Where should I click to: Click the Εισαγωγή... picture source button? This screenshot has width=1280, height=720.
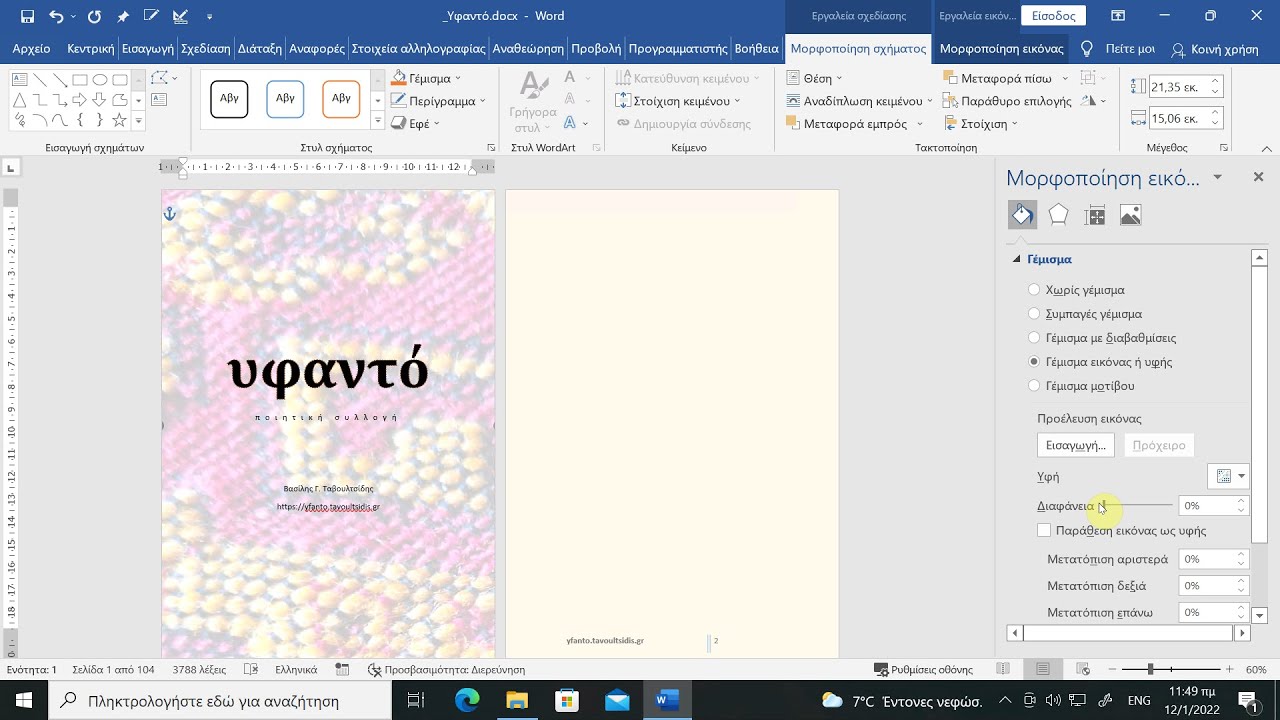coord(1075,445)
